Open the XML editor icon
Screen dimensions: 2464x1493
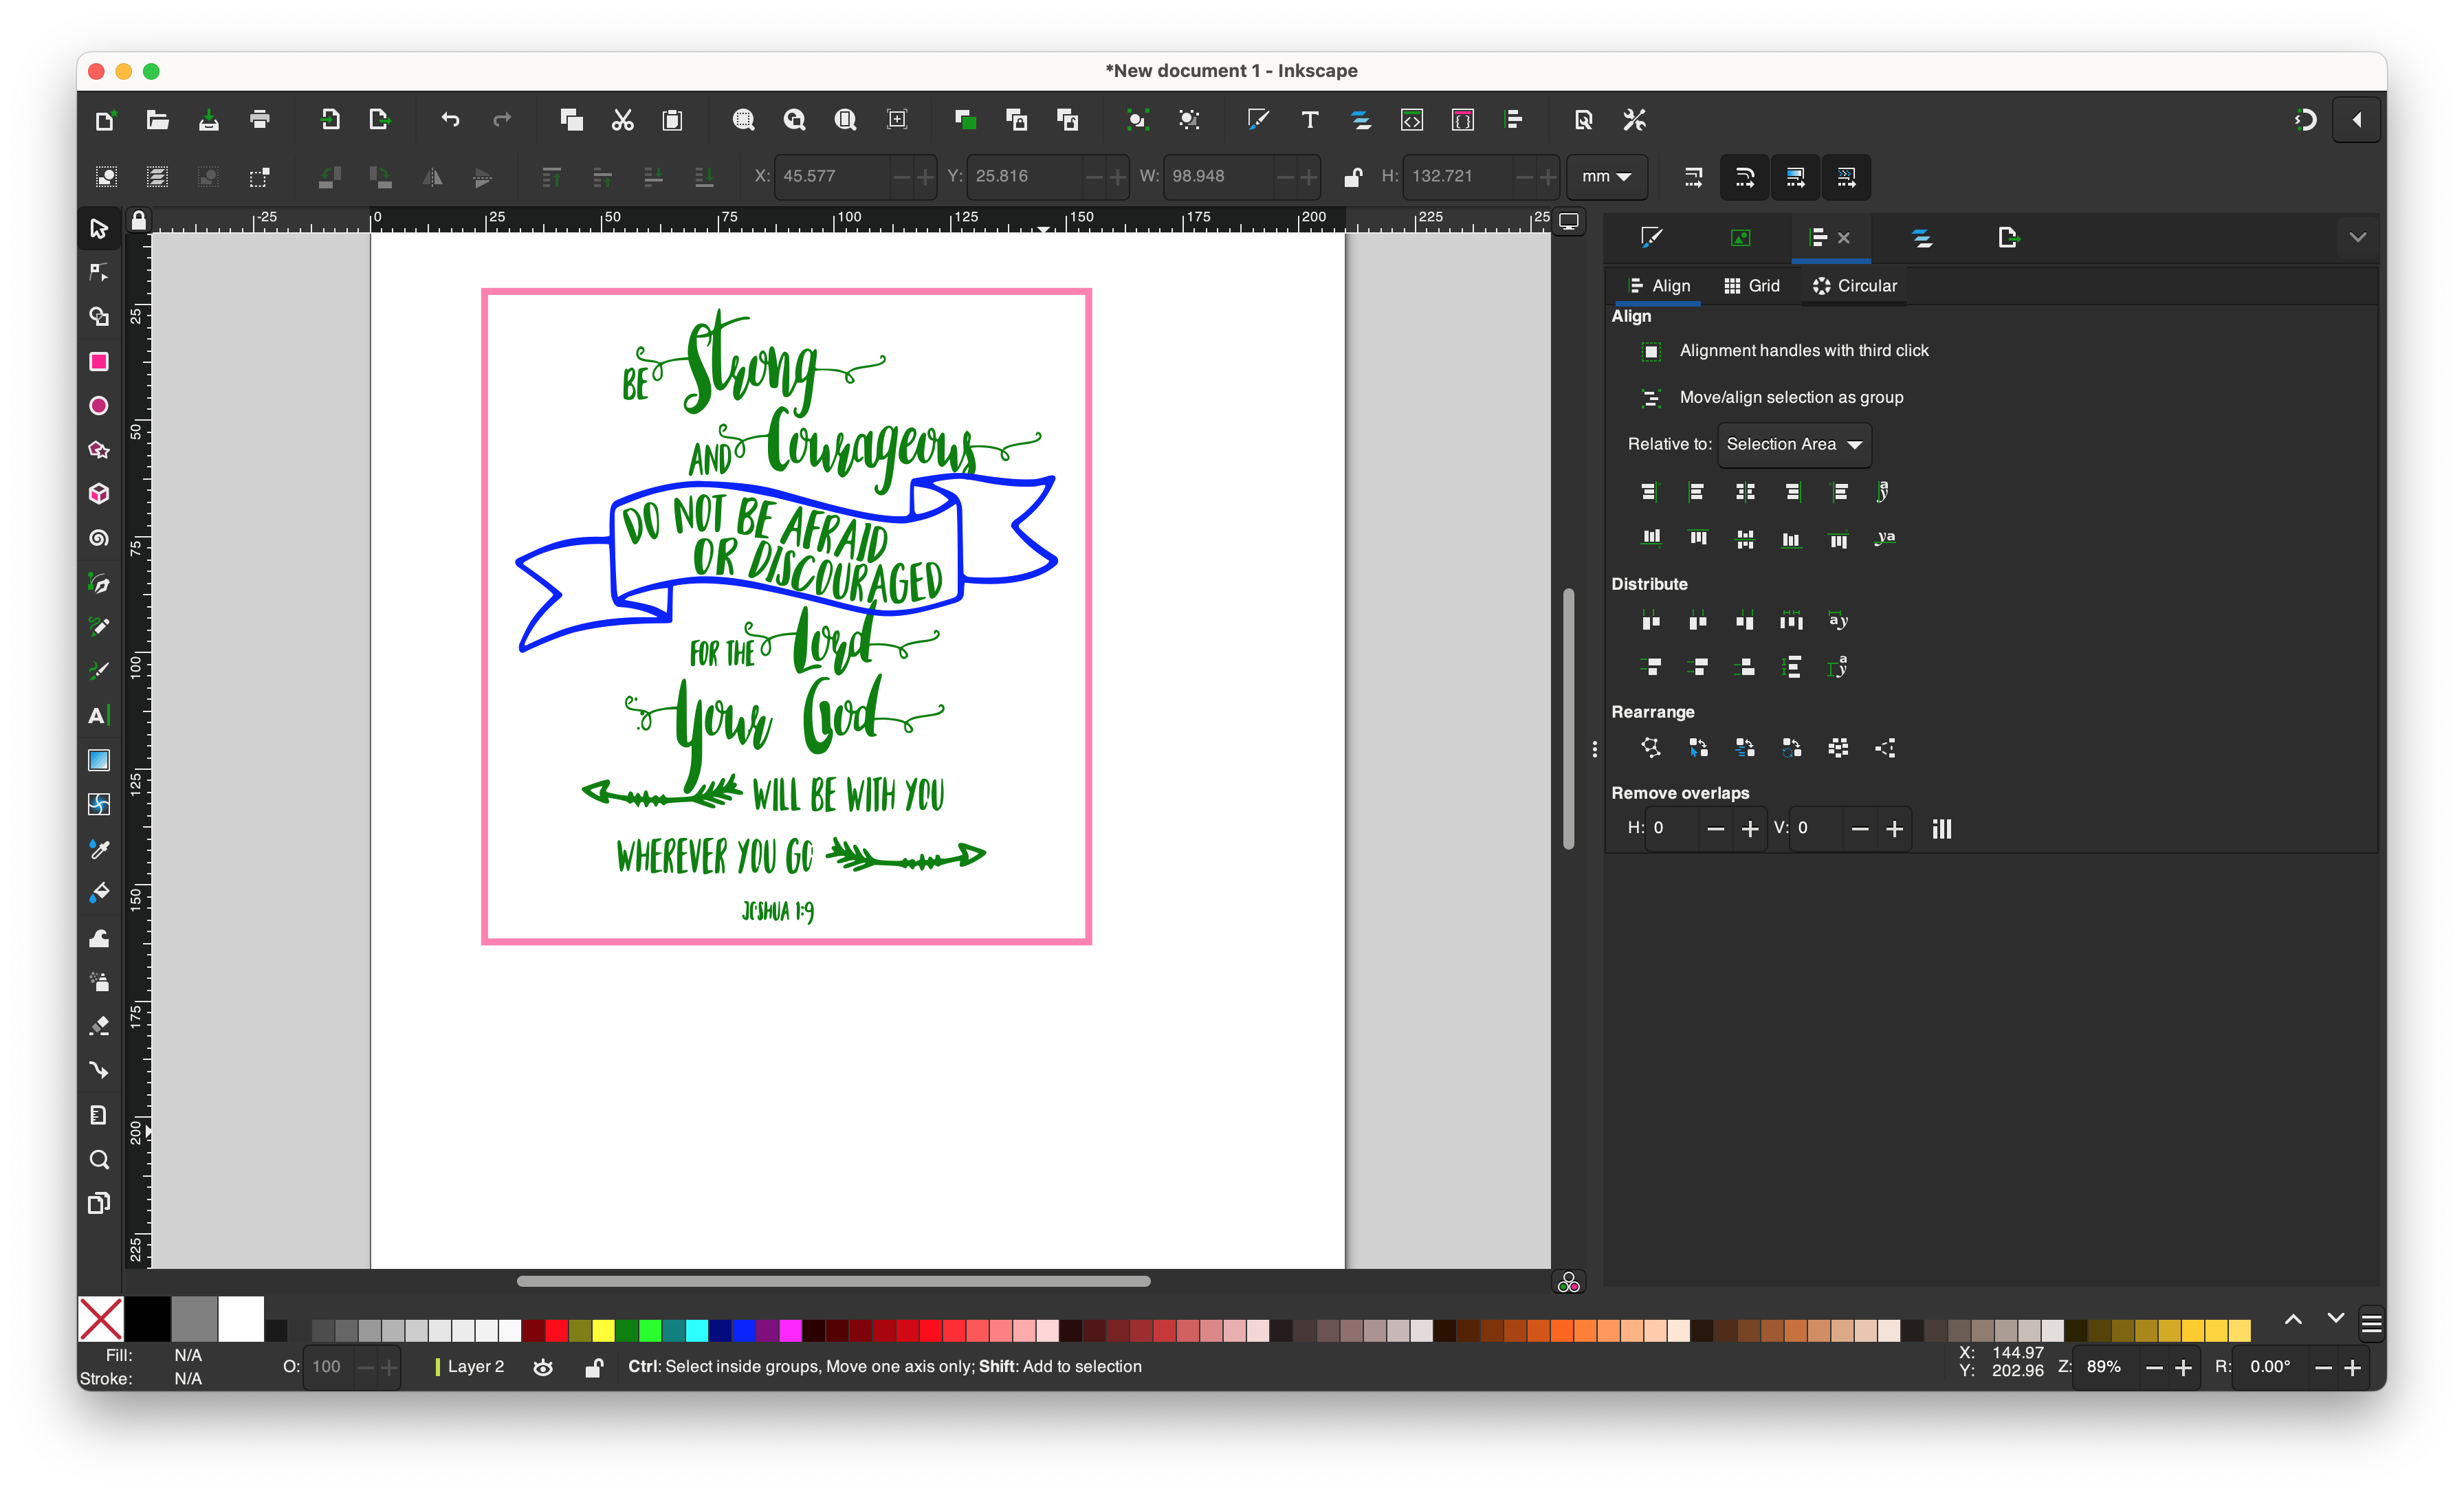[1411, 120]
